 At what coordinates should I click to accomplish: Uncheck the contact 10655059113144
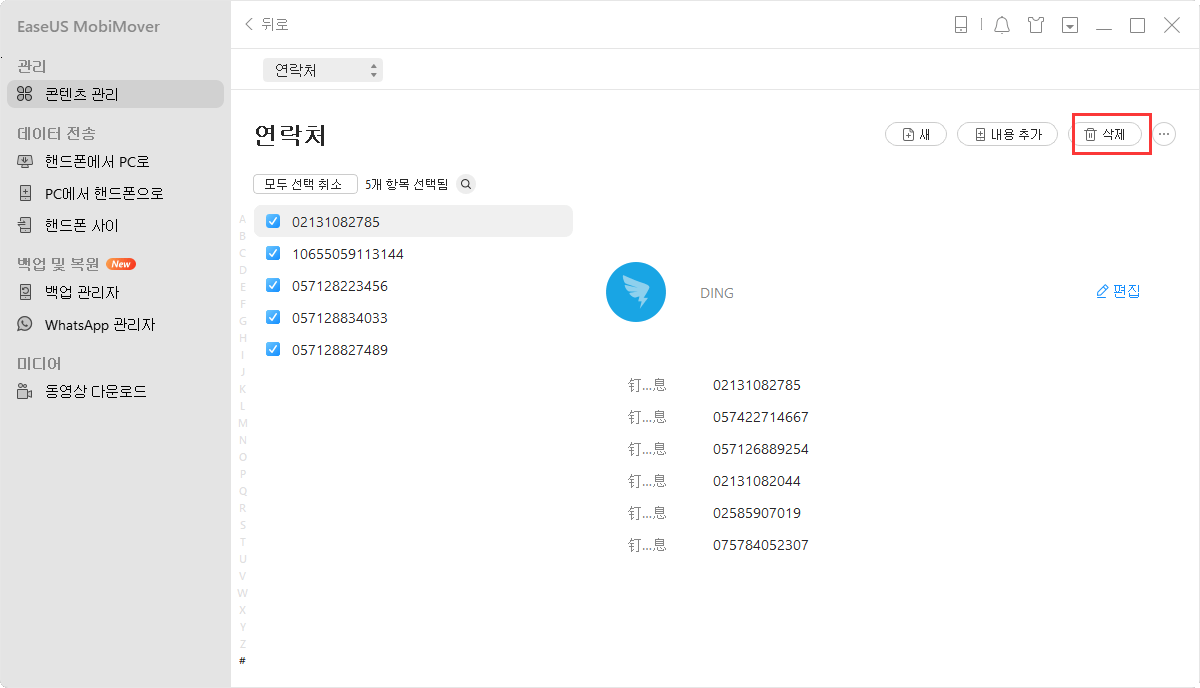273,253
